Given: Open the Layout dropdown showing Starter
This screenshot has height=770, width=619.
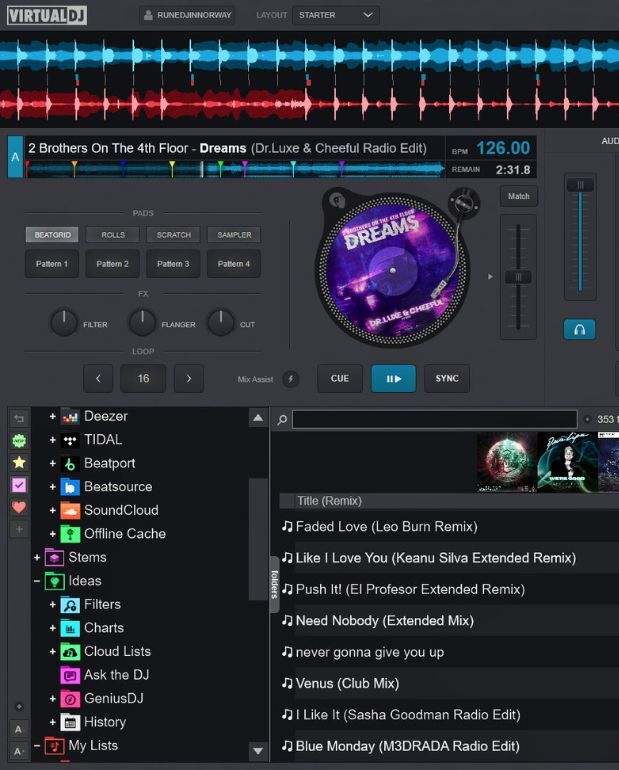Looking at the screenshot, I should [336, 15].
